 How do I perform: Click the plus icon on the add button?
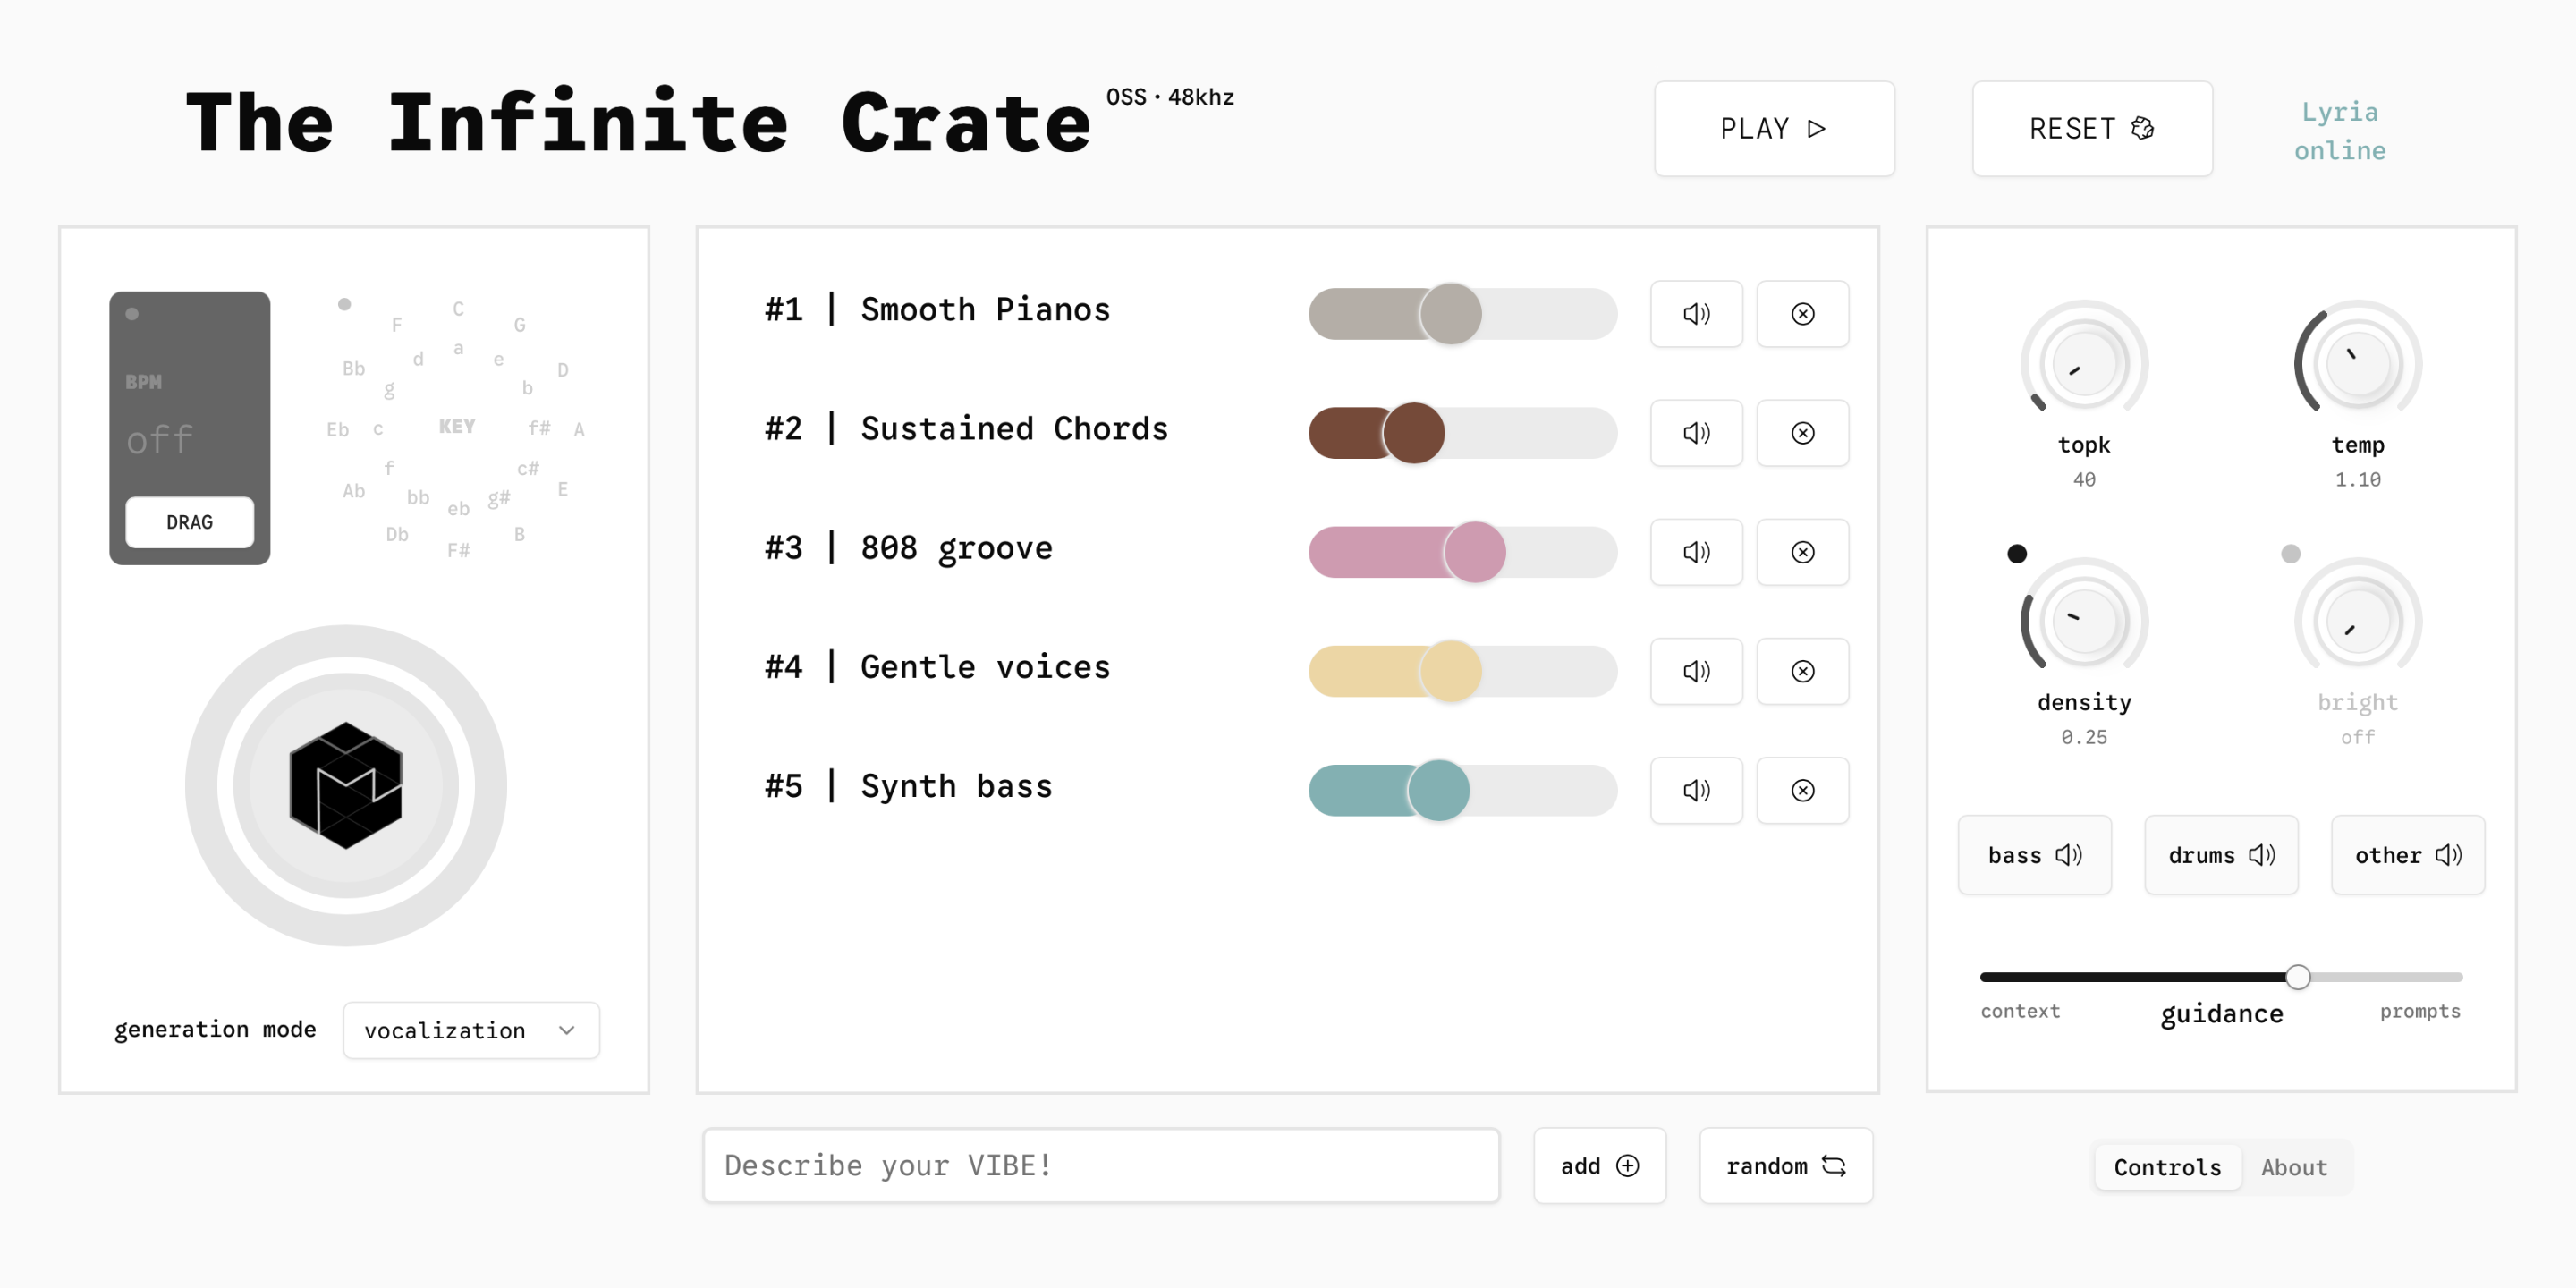click(x=1628, y=1165)
